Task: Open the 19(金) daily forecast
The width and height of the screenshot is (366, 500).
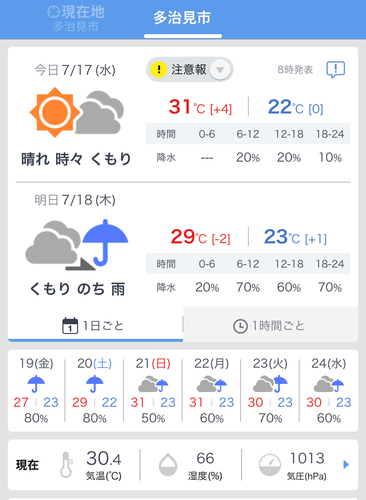Action: 36,390
